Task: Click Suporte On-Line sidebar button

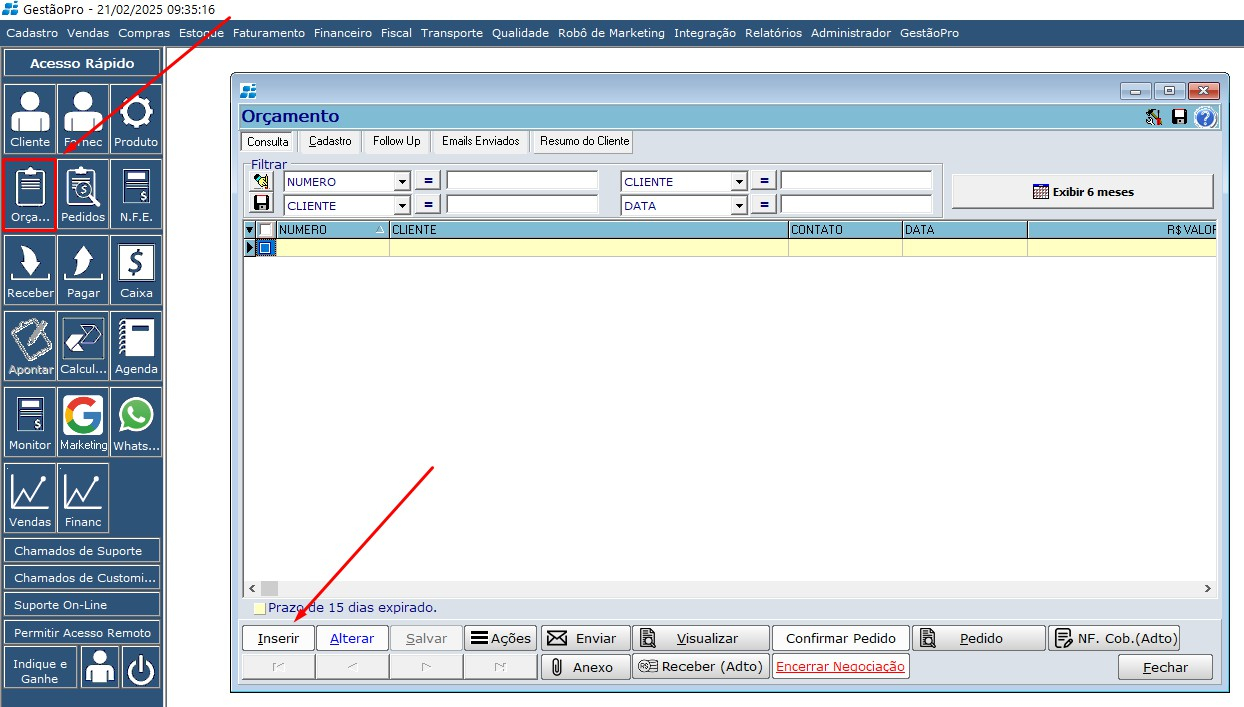Action: pyautogui.click(x=82, y=604)
